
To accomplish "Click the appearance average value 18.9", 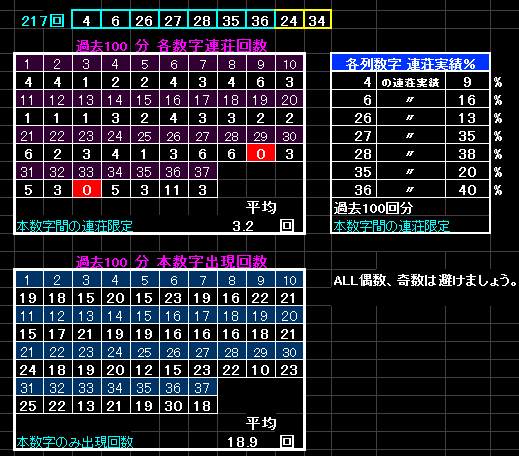I will 242,442.
